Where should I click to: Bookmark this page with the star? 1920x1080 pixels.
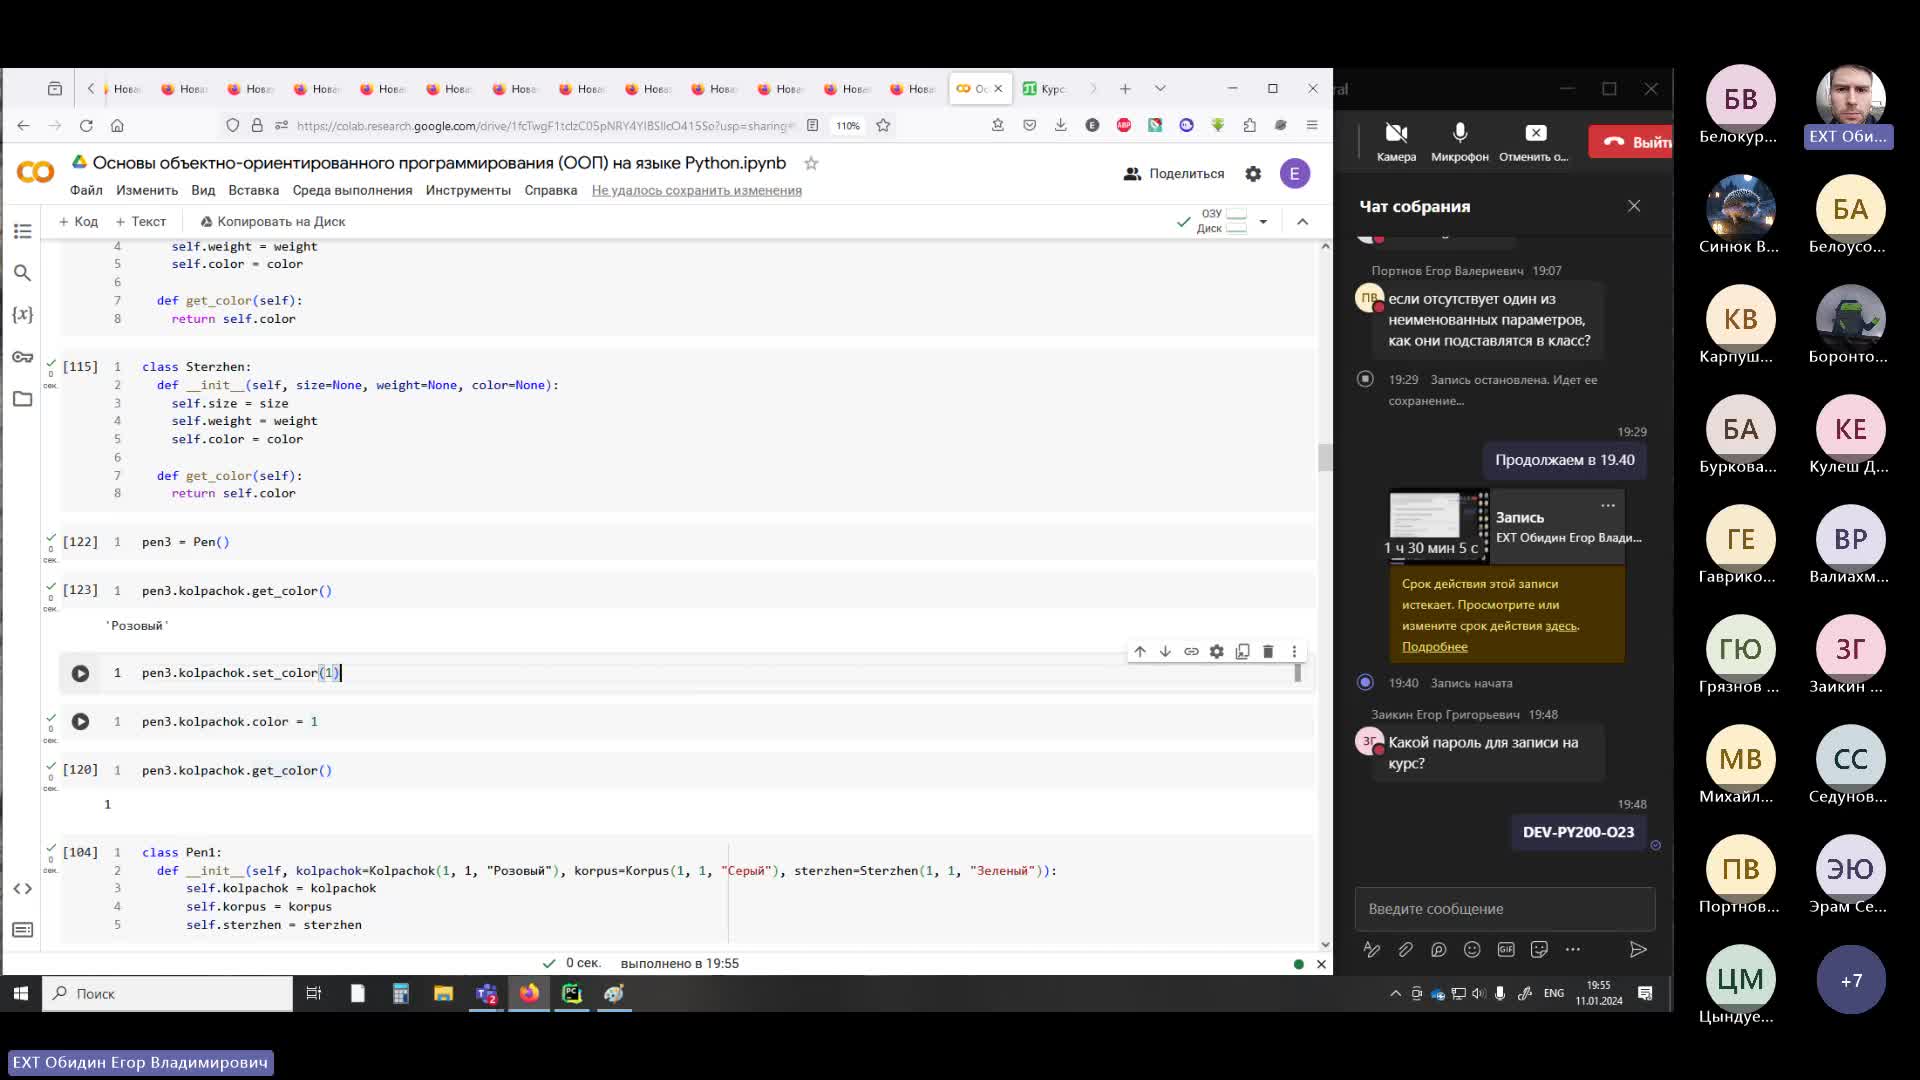pos(883,126)
